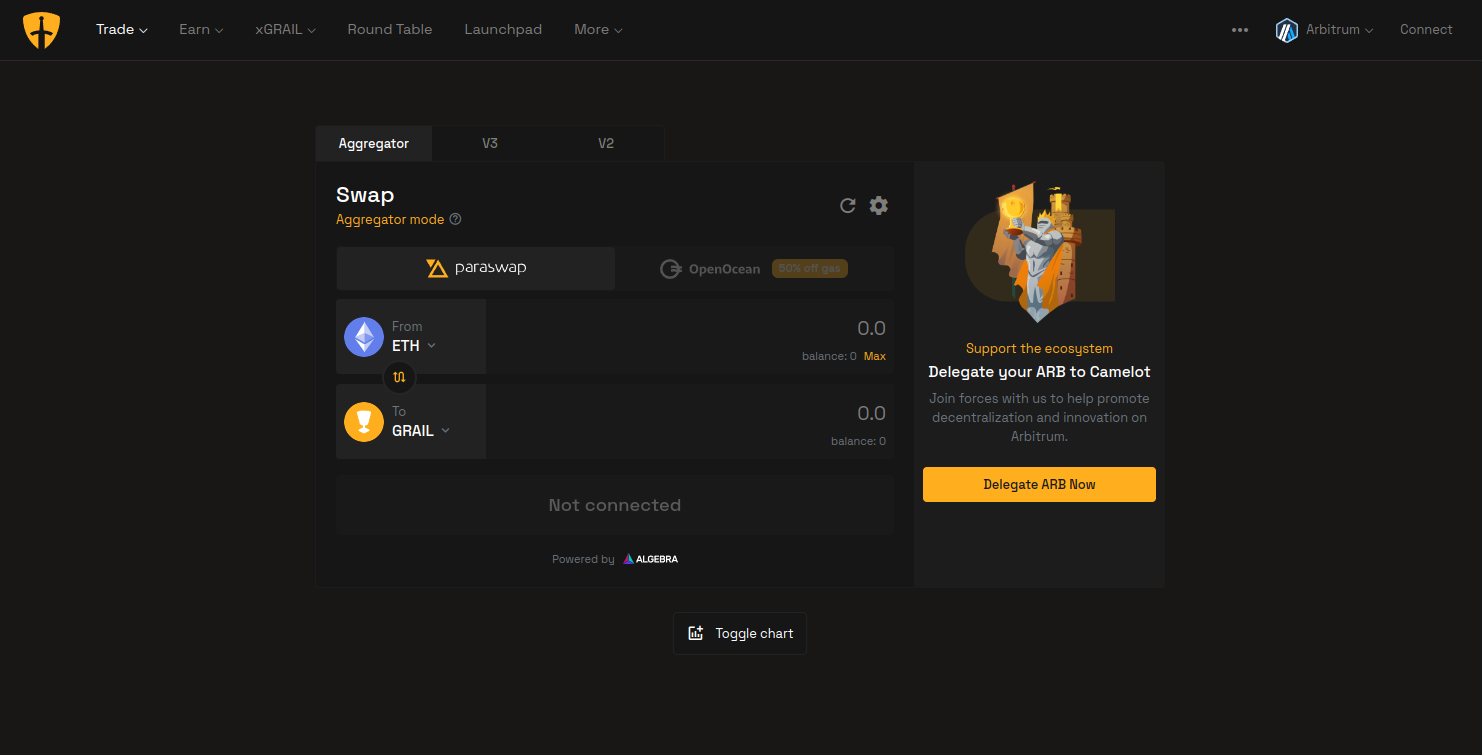Switch to the V3 tab
The width and height of the screenshot is (1482, 755).
490,143
